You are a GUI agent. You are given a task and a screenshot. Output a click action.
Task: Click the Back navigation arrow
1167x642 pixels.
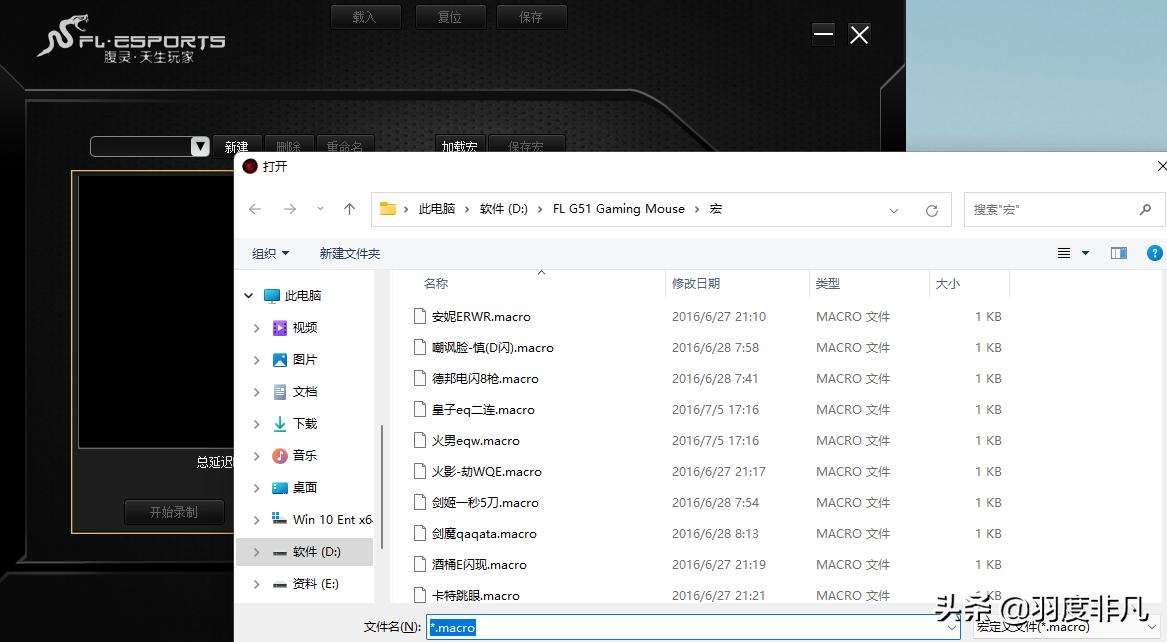[x=255, y=209]
